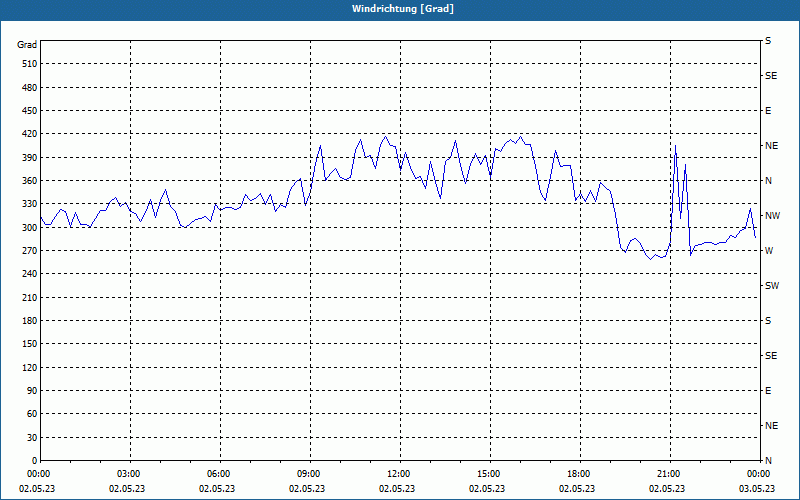The width and height of the screenshot is (800, 500).
Task: Click the 150 degree axis label
Action: pos(30,343)
